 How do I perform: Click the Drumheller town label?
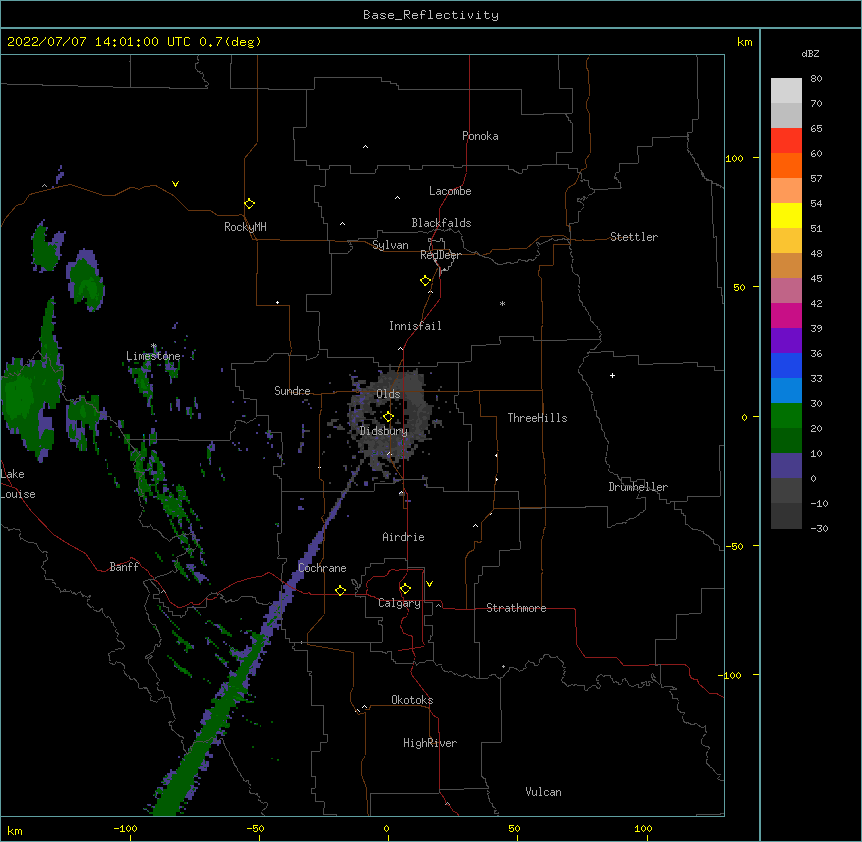638,487
